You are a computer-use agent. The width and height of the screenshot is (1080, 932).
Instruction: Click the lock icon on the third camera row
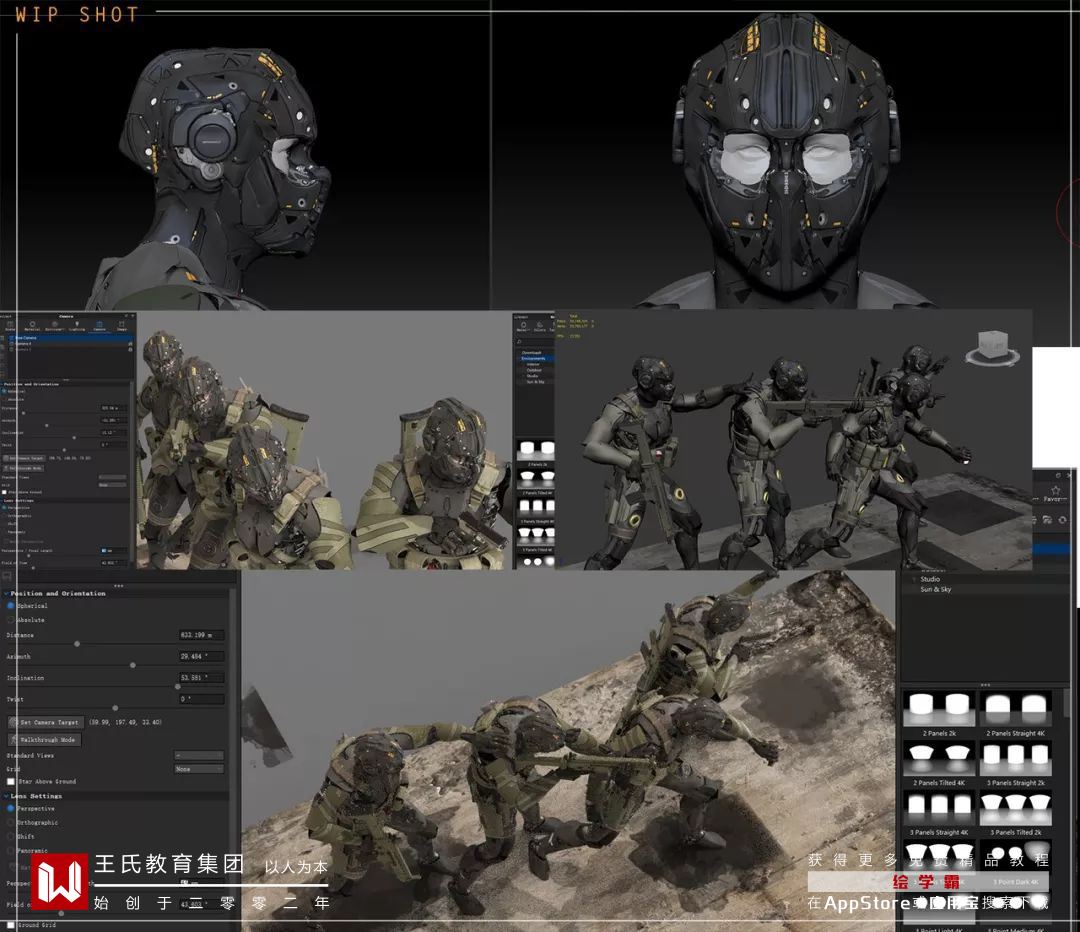tap(130, 349)
